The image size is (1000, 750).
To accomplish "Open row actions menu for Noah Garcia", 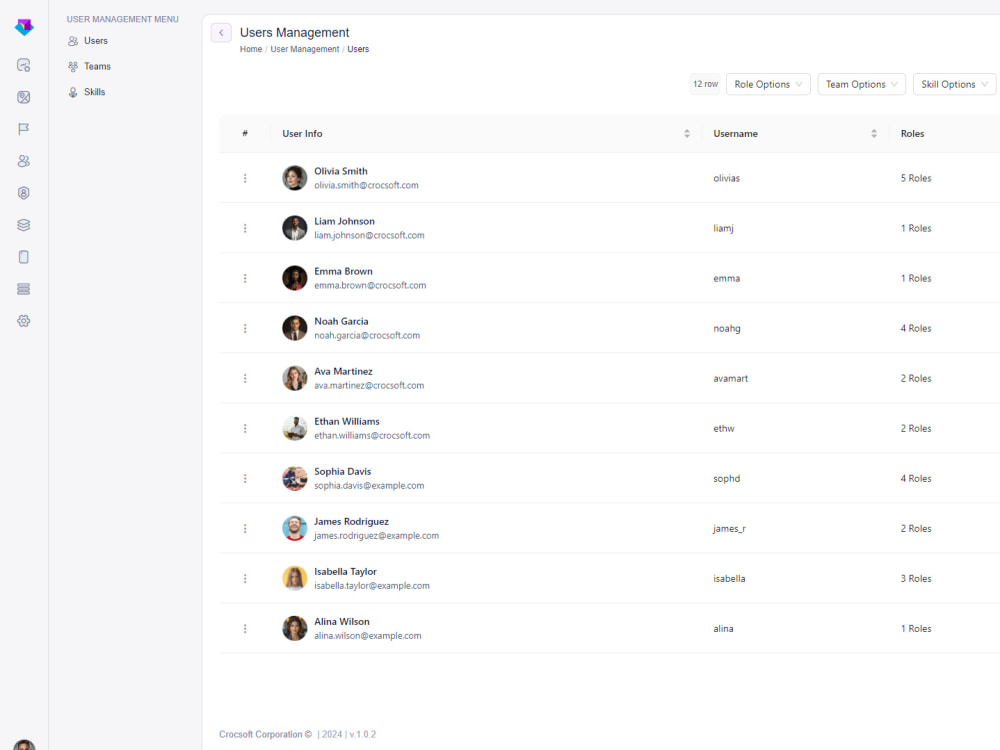I will 245,328.
